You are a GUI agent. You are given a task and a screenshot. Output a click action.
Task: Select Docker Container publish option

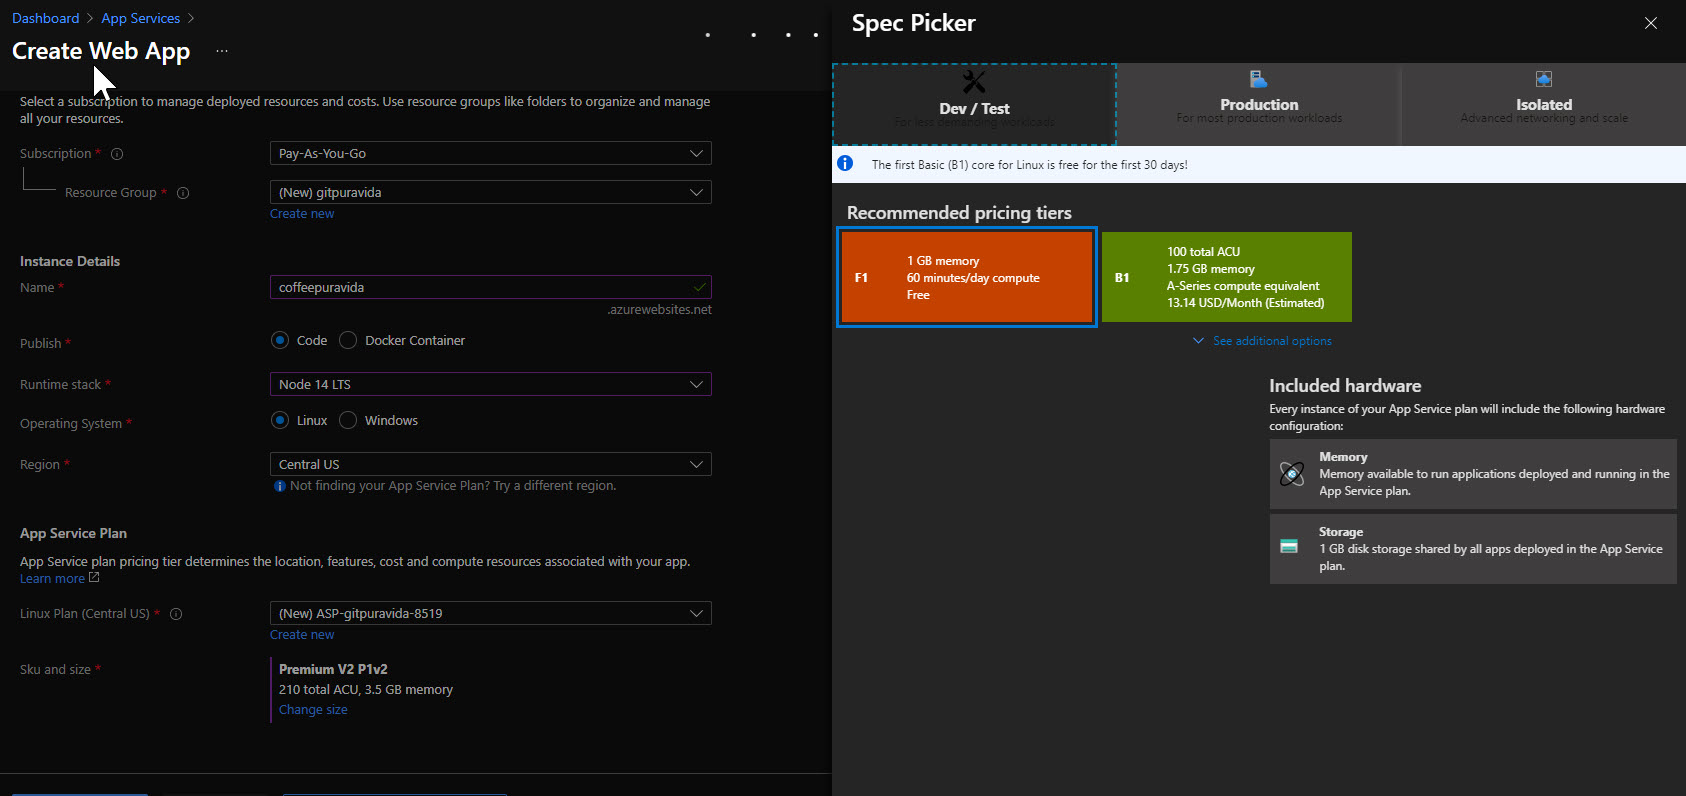pos(348,341)
